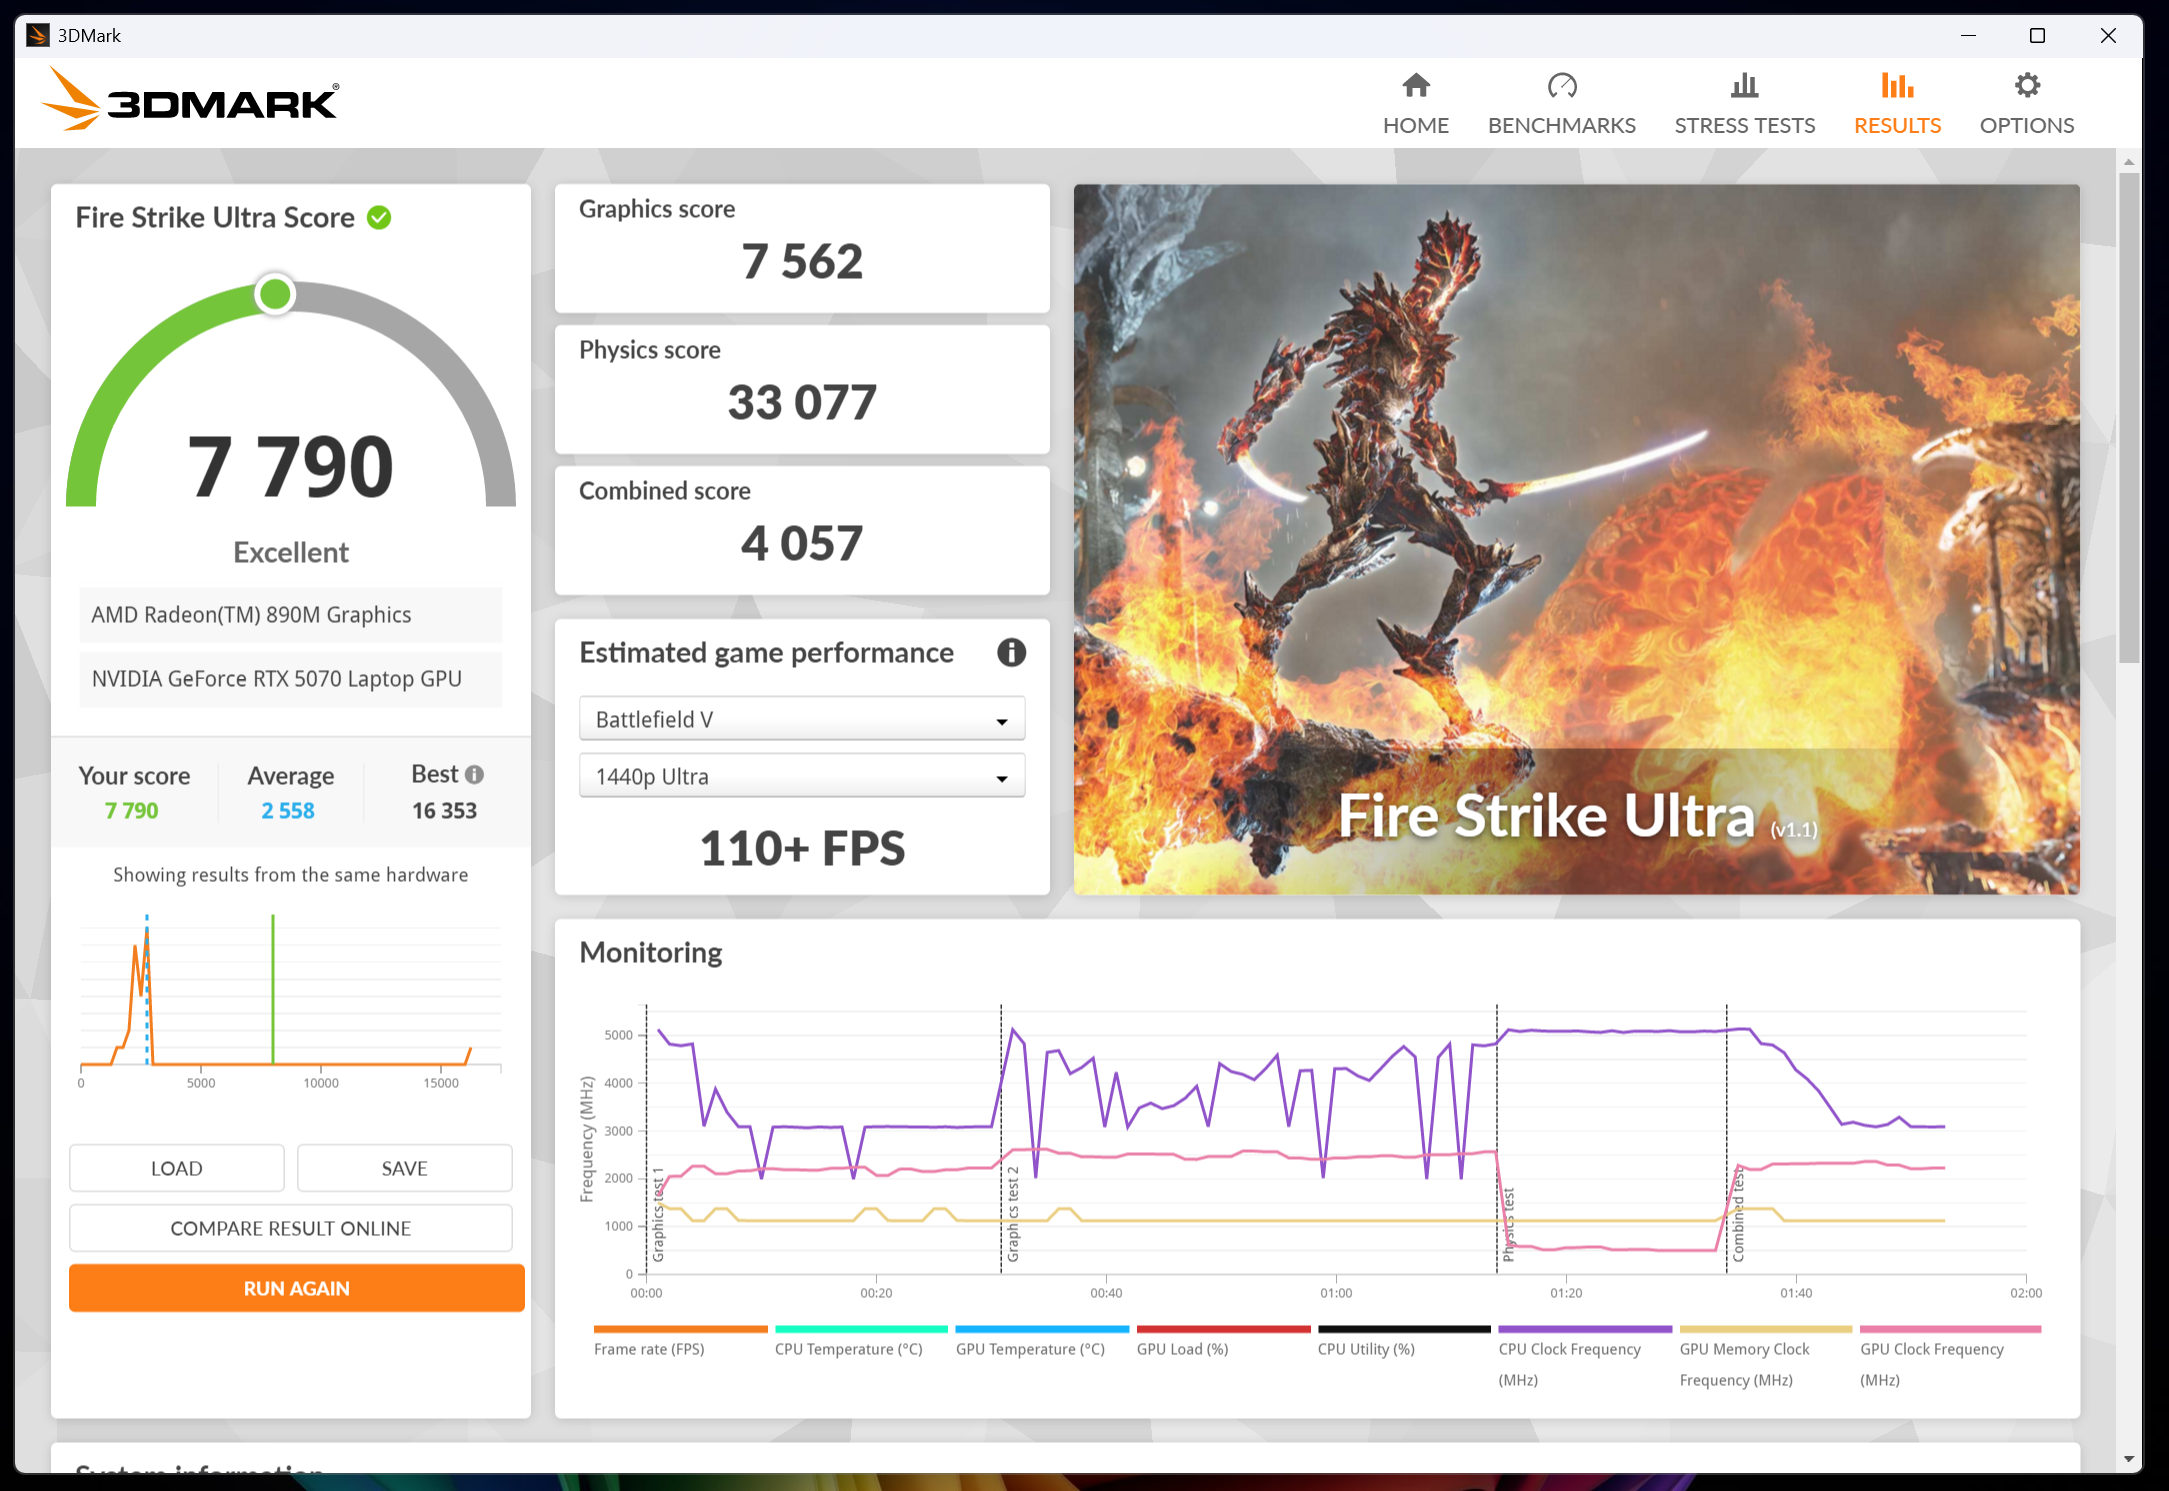The image size is (2169, 1491).
Task: Toggle the CPU Utility (%) legend series
Action: (1404, 1341)
